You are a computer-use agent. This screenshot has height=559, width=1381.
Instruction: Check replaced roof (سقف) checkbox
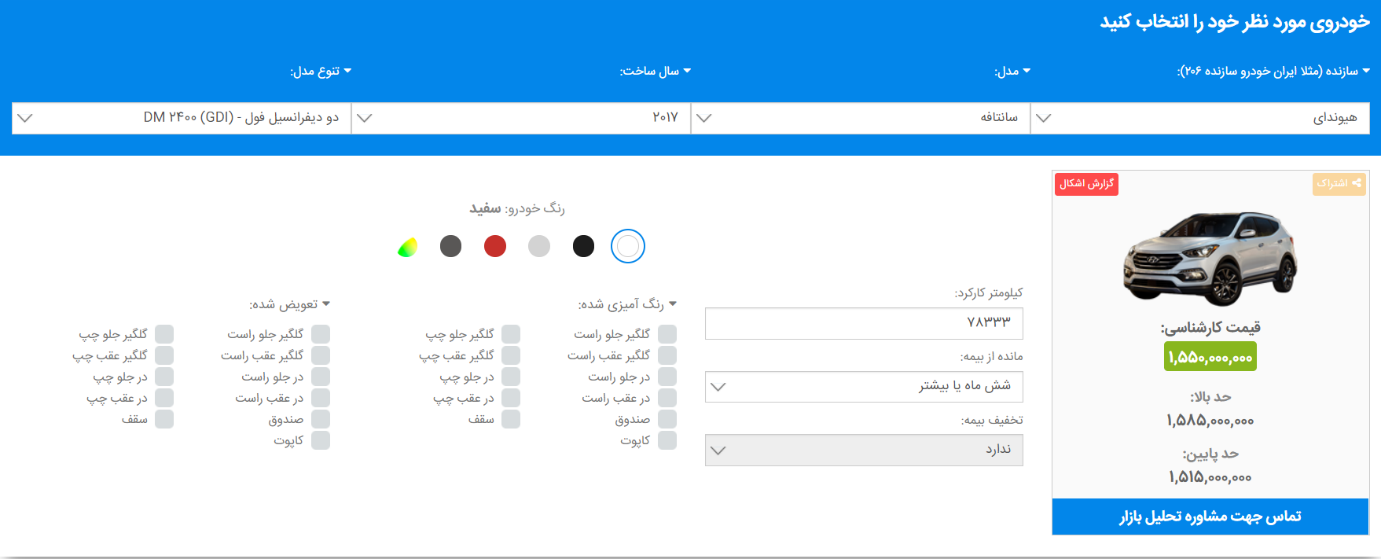coord(164,419)
